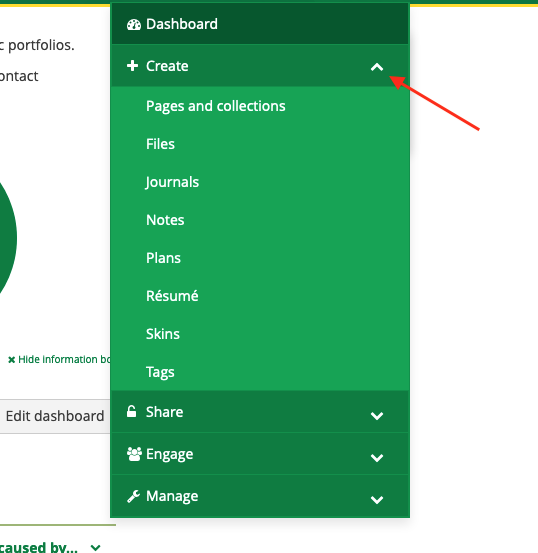The width and height of the screenshot is (538, 553).
Task: Click the Edit dashboard button
Action: (x=55, y=416)
